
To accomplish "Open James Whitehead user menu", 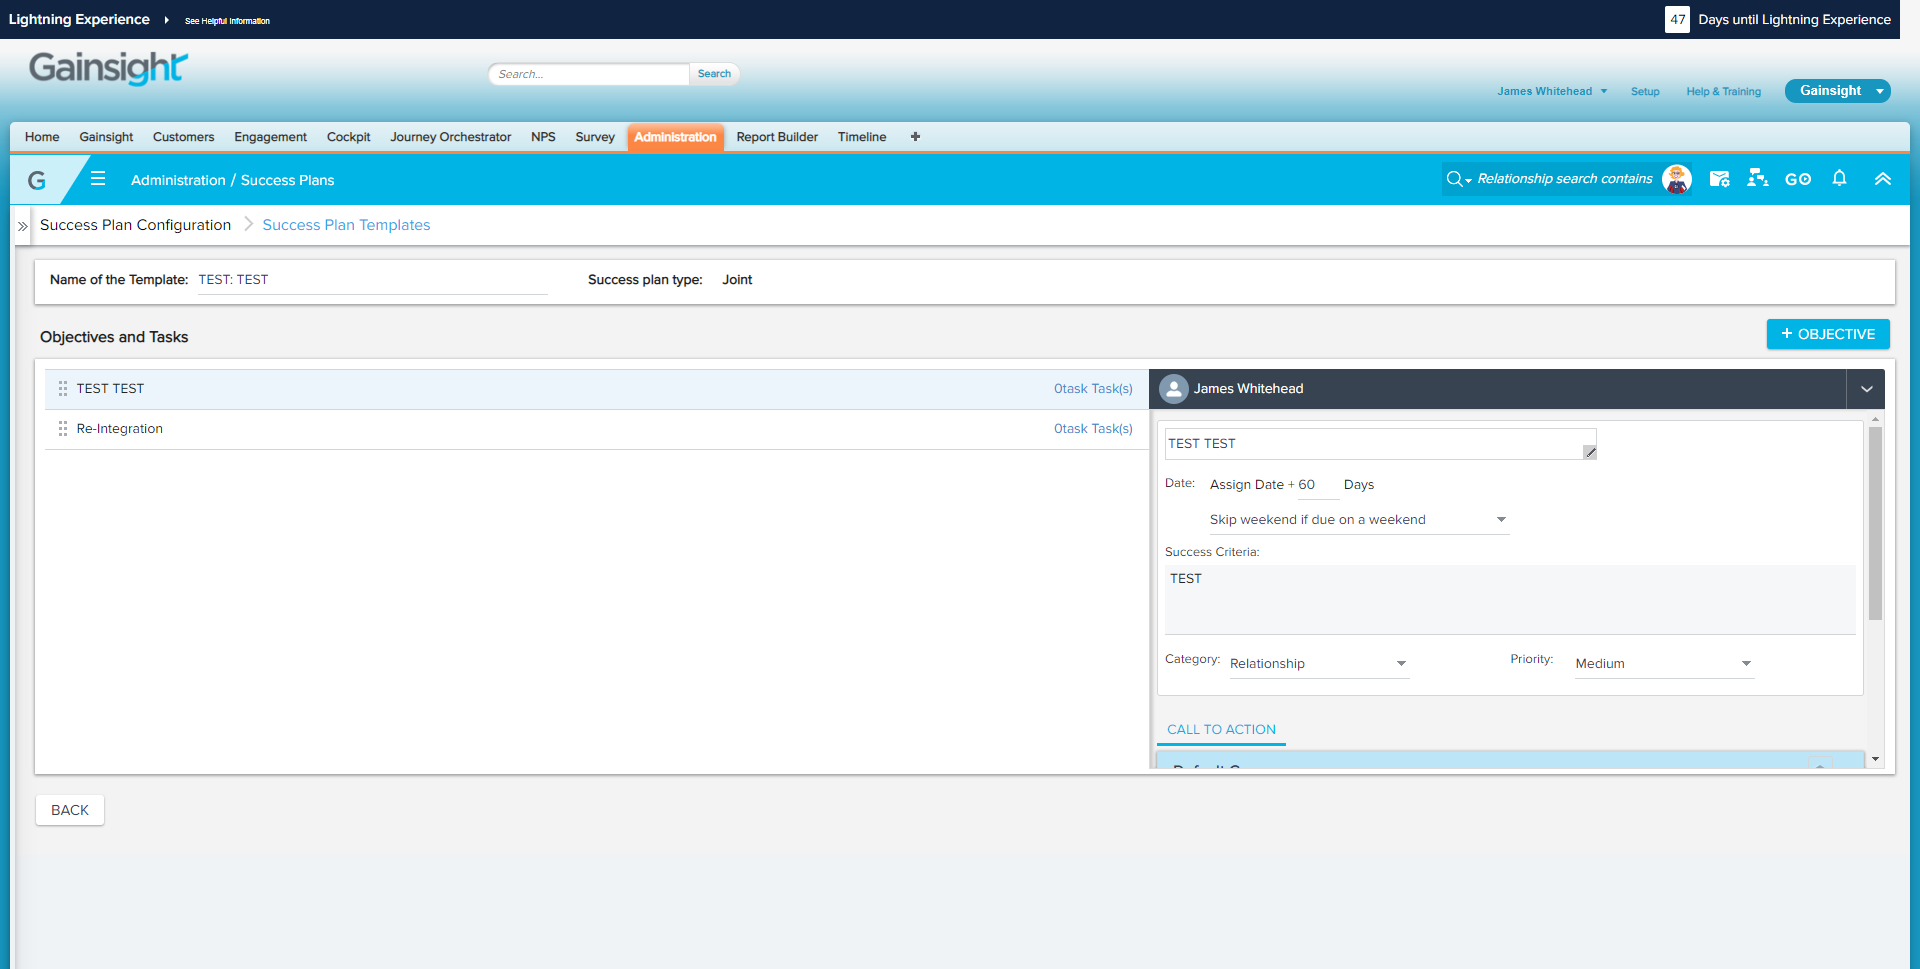I will 1552,91.
